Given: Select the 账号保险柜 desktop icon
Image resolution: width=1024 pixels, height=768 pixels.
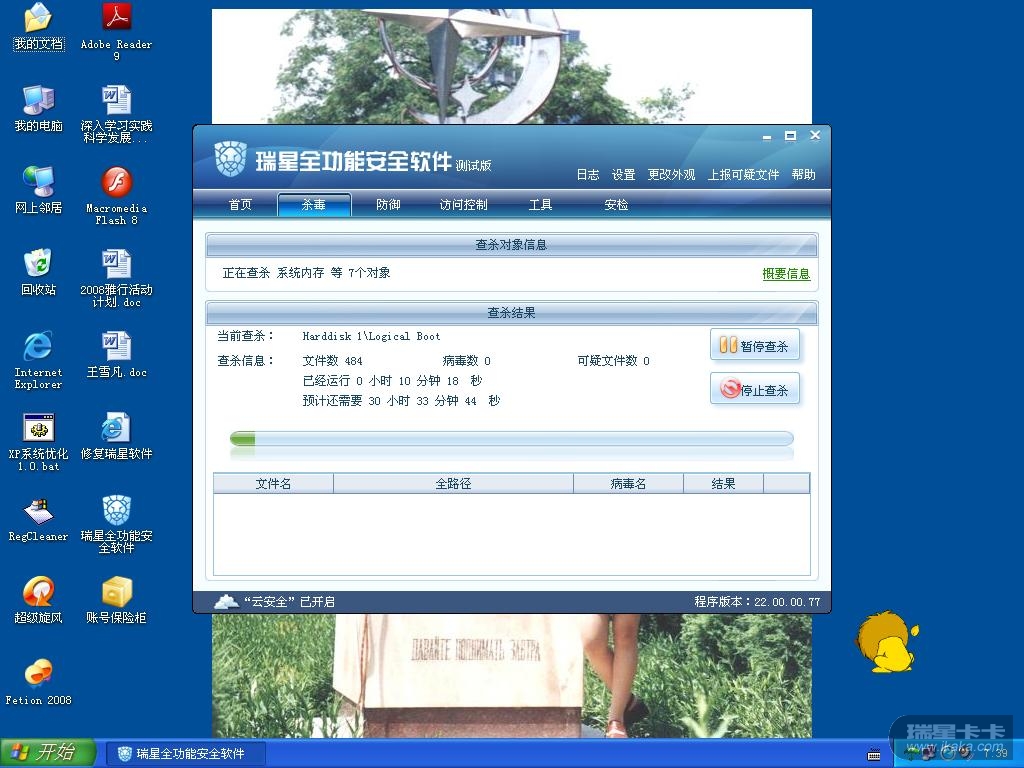Looking at the screenshot, I should [116, 600].
